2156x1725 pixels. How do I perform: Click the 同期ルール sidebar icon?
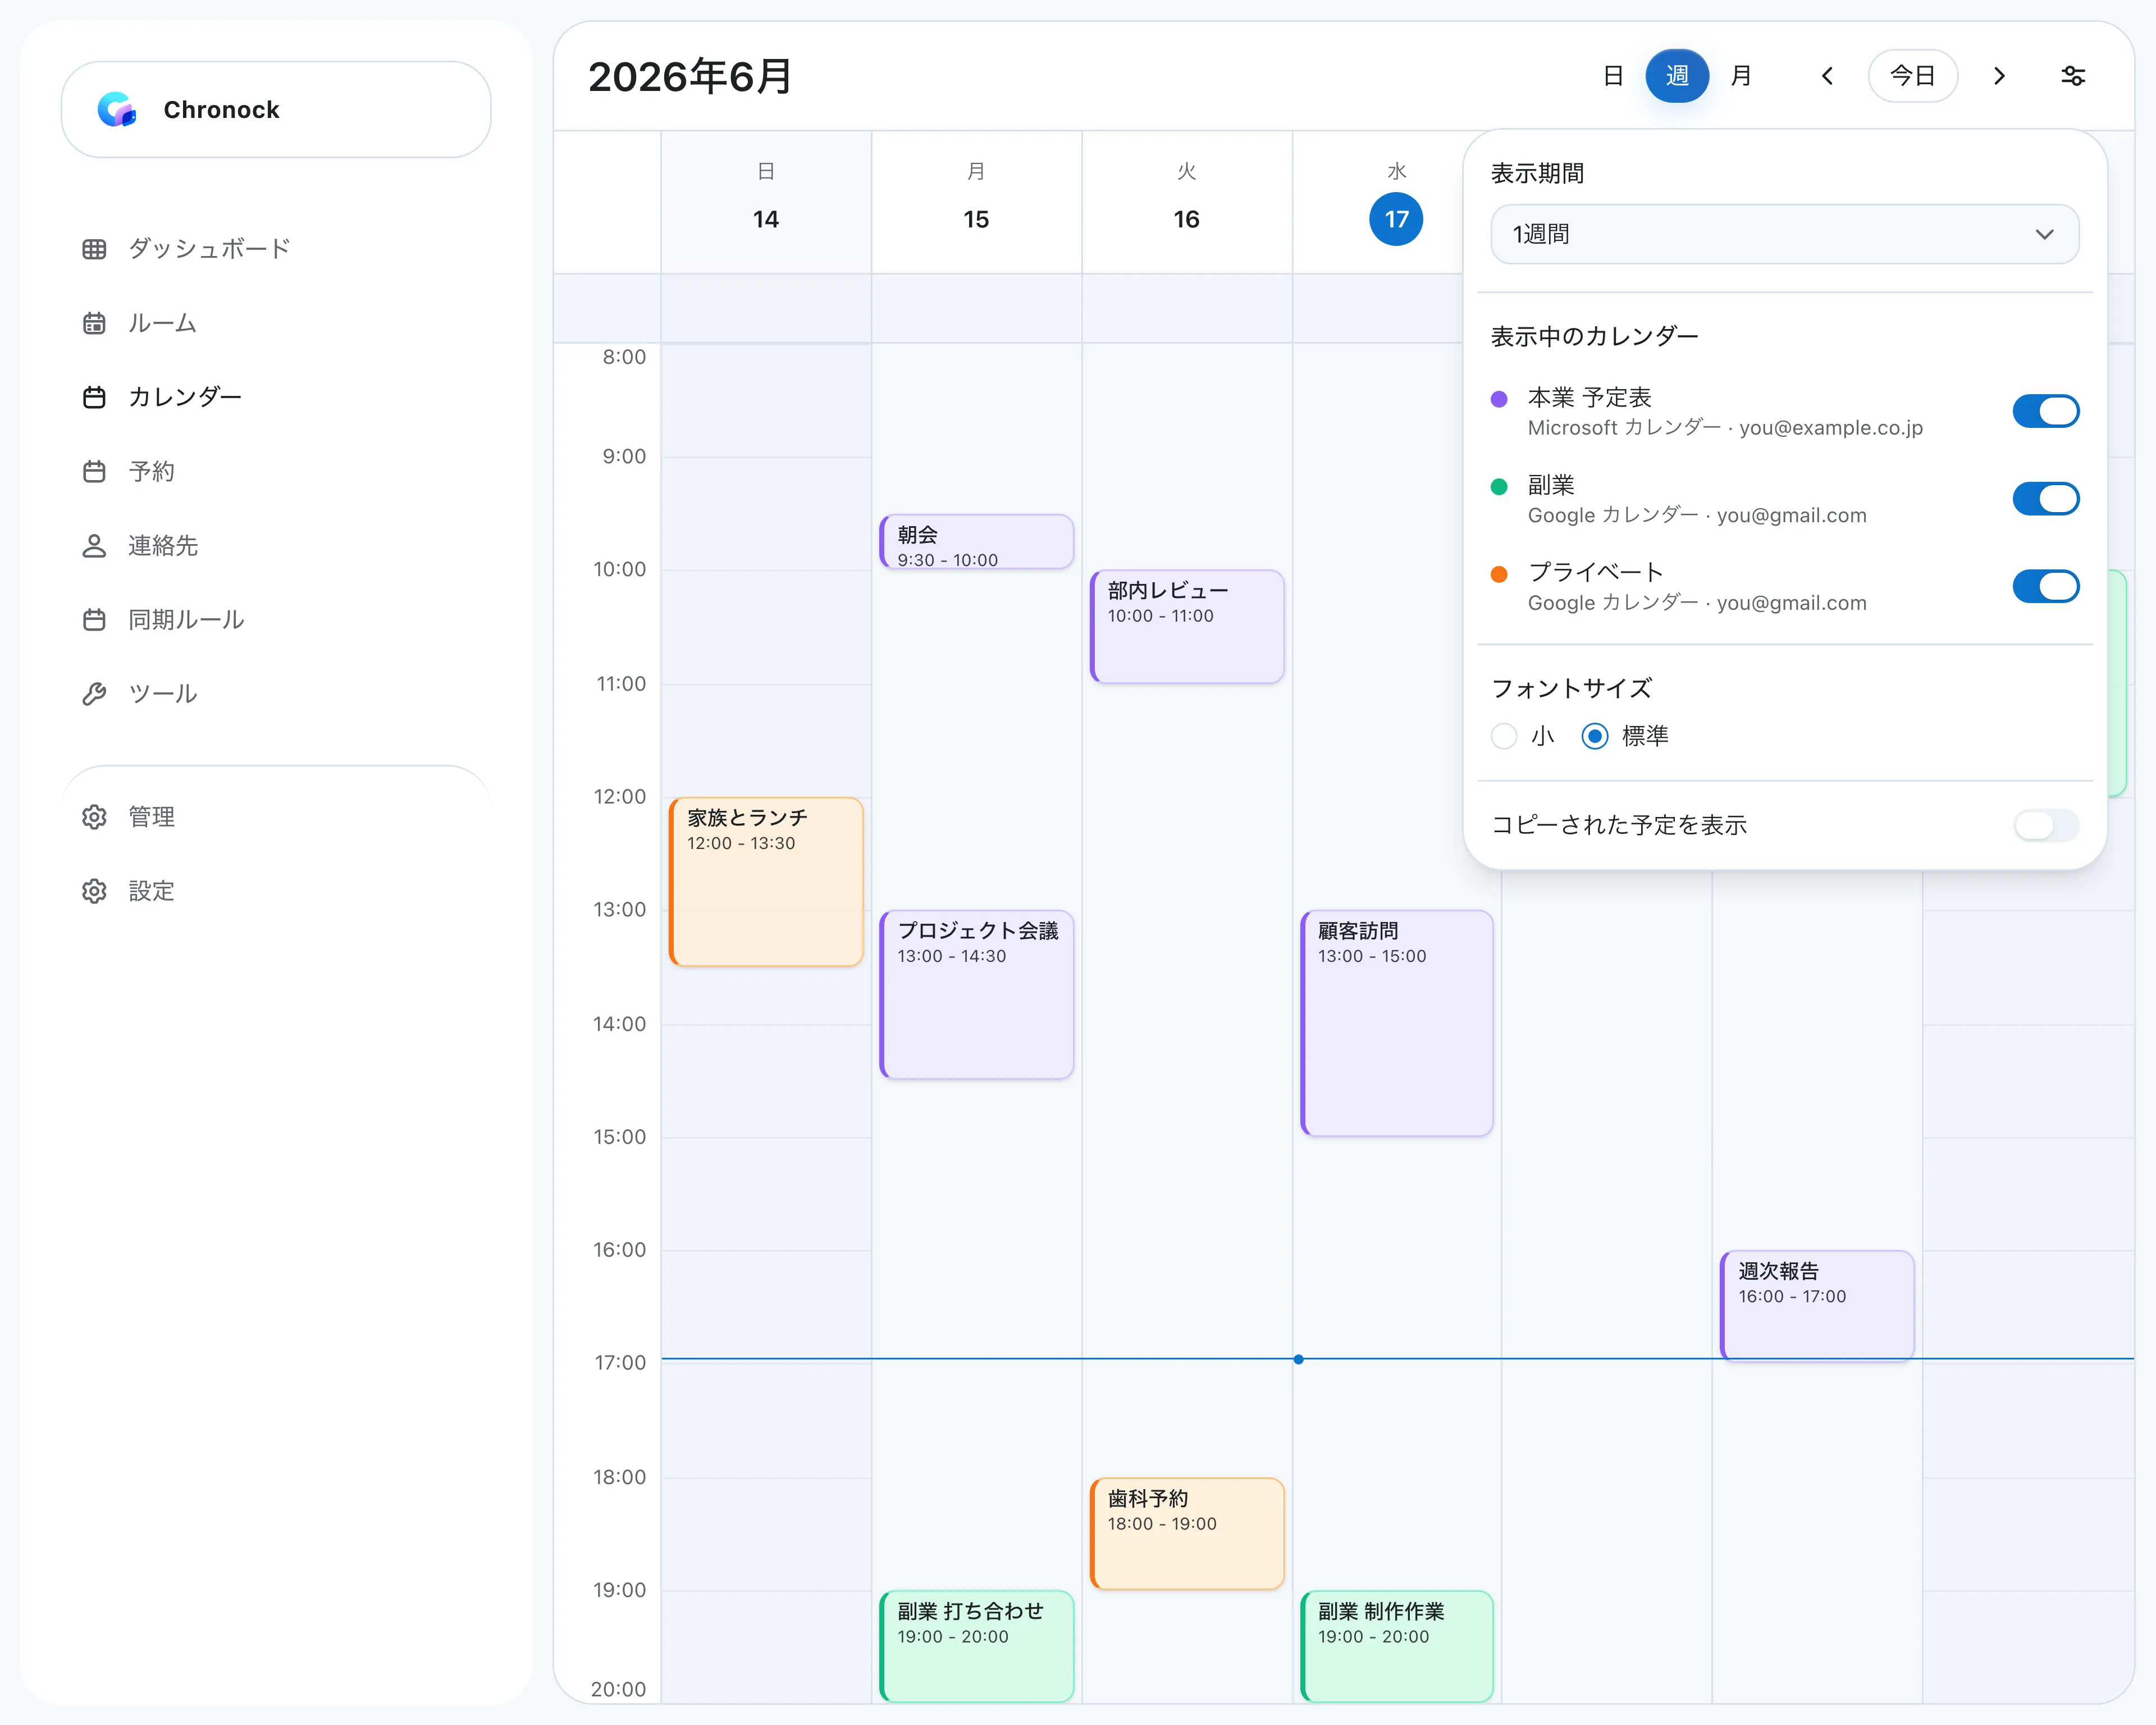coord(94,620)
